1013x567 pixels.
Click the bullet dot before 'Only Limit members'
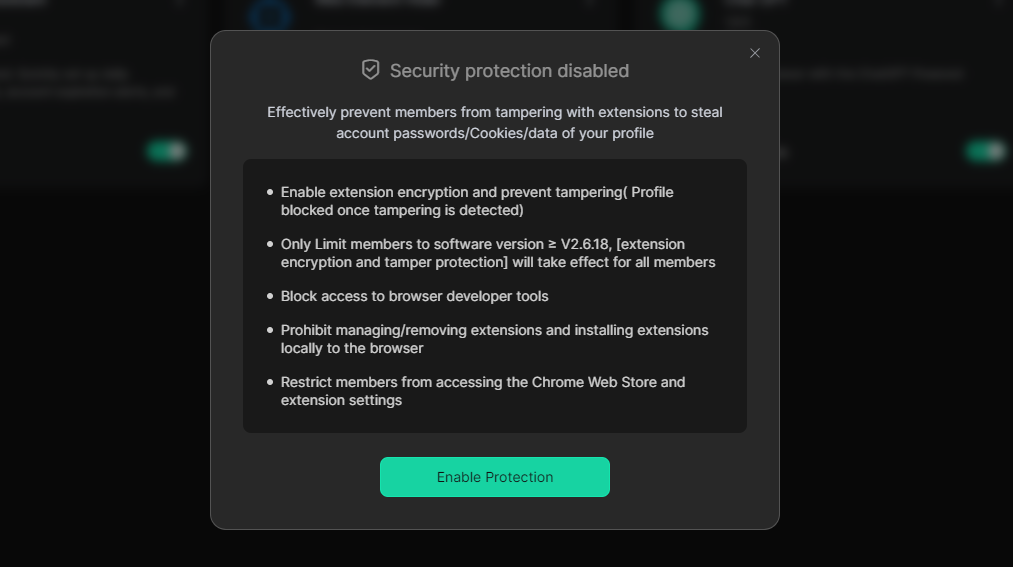(270, 244)
